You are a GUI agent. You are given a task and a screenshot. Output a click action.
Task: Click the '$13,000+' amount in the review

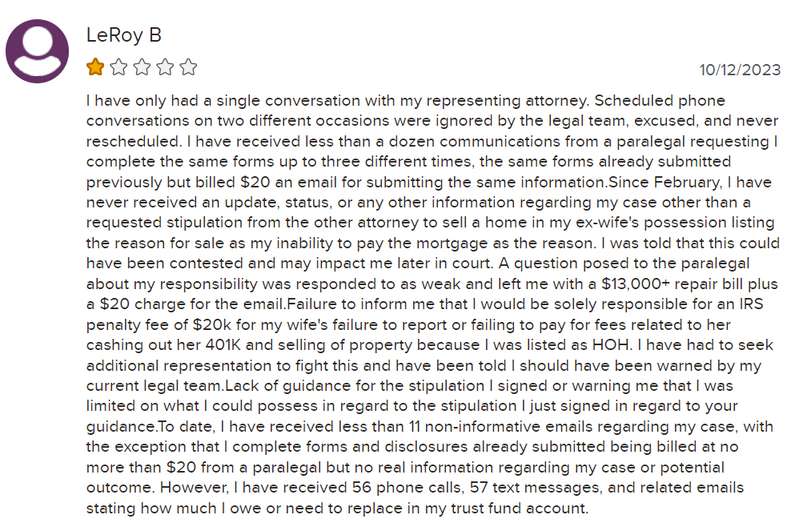(x=636, y=284)
